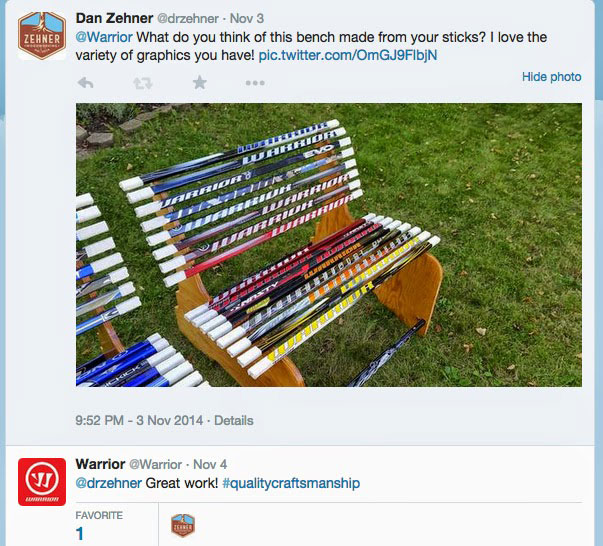Click the Zehner Woodworking profile avatar
This screenshot has height=546, width=603.
42,36
